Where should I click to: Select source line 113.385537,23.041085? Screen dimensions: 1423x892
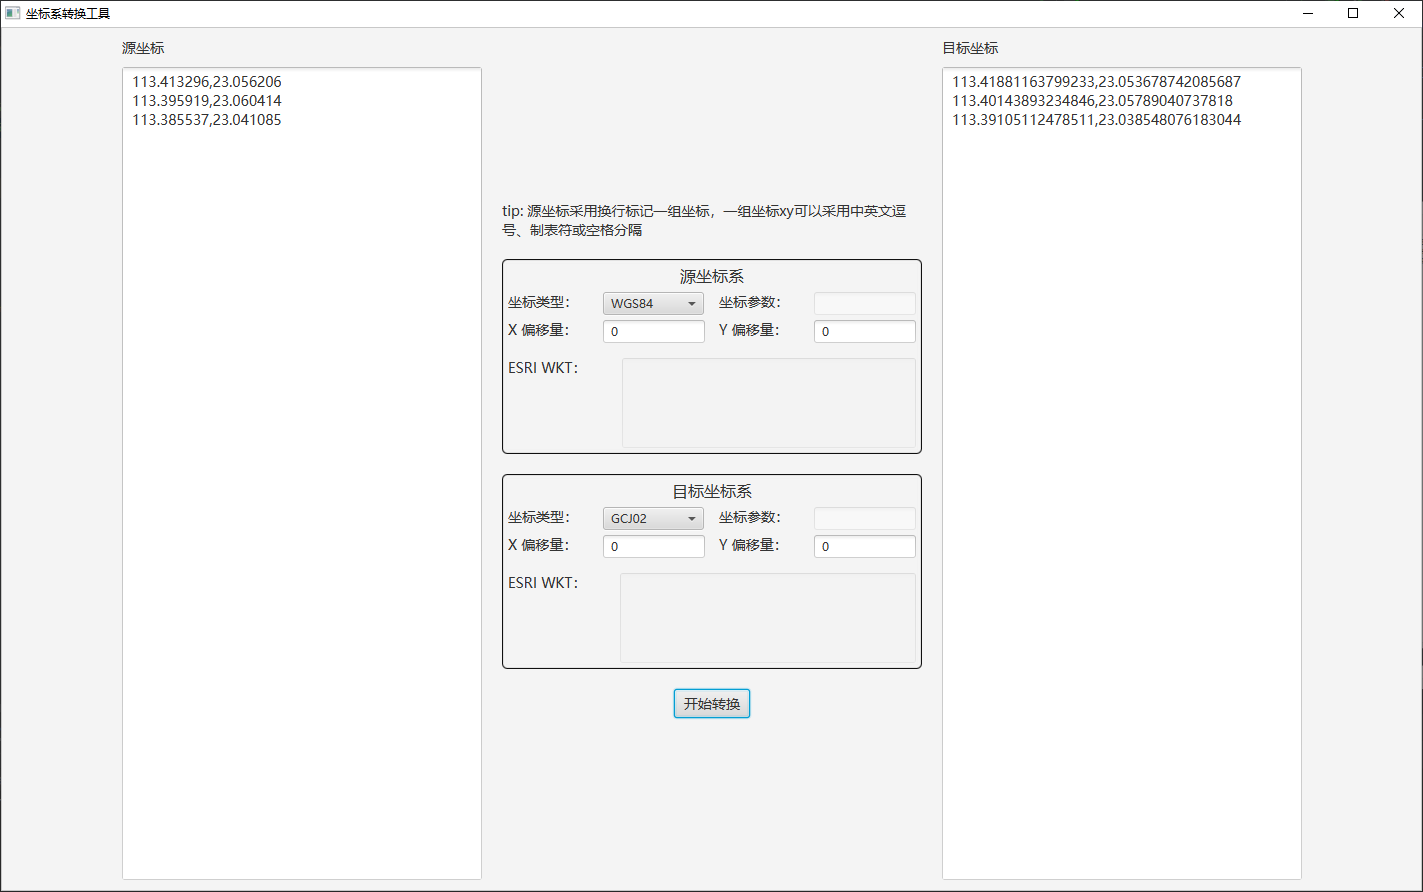point(207,120)
